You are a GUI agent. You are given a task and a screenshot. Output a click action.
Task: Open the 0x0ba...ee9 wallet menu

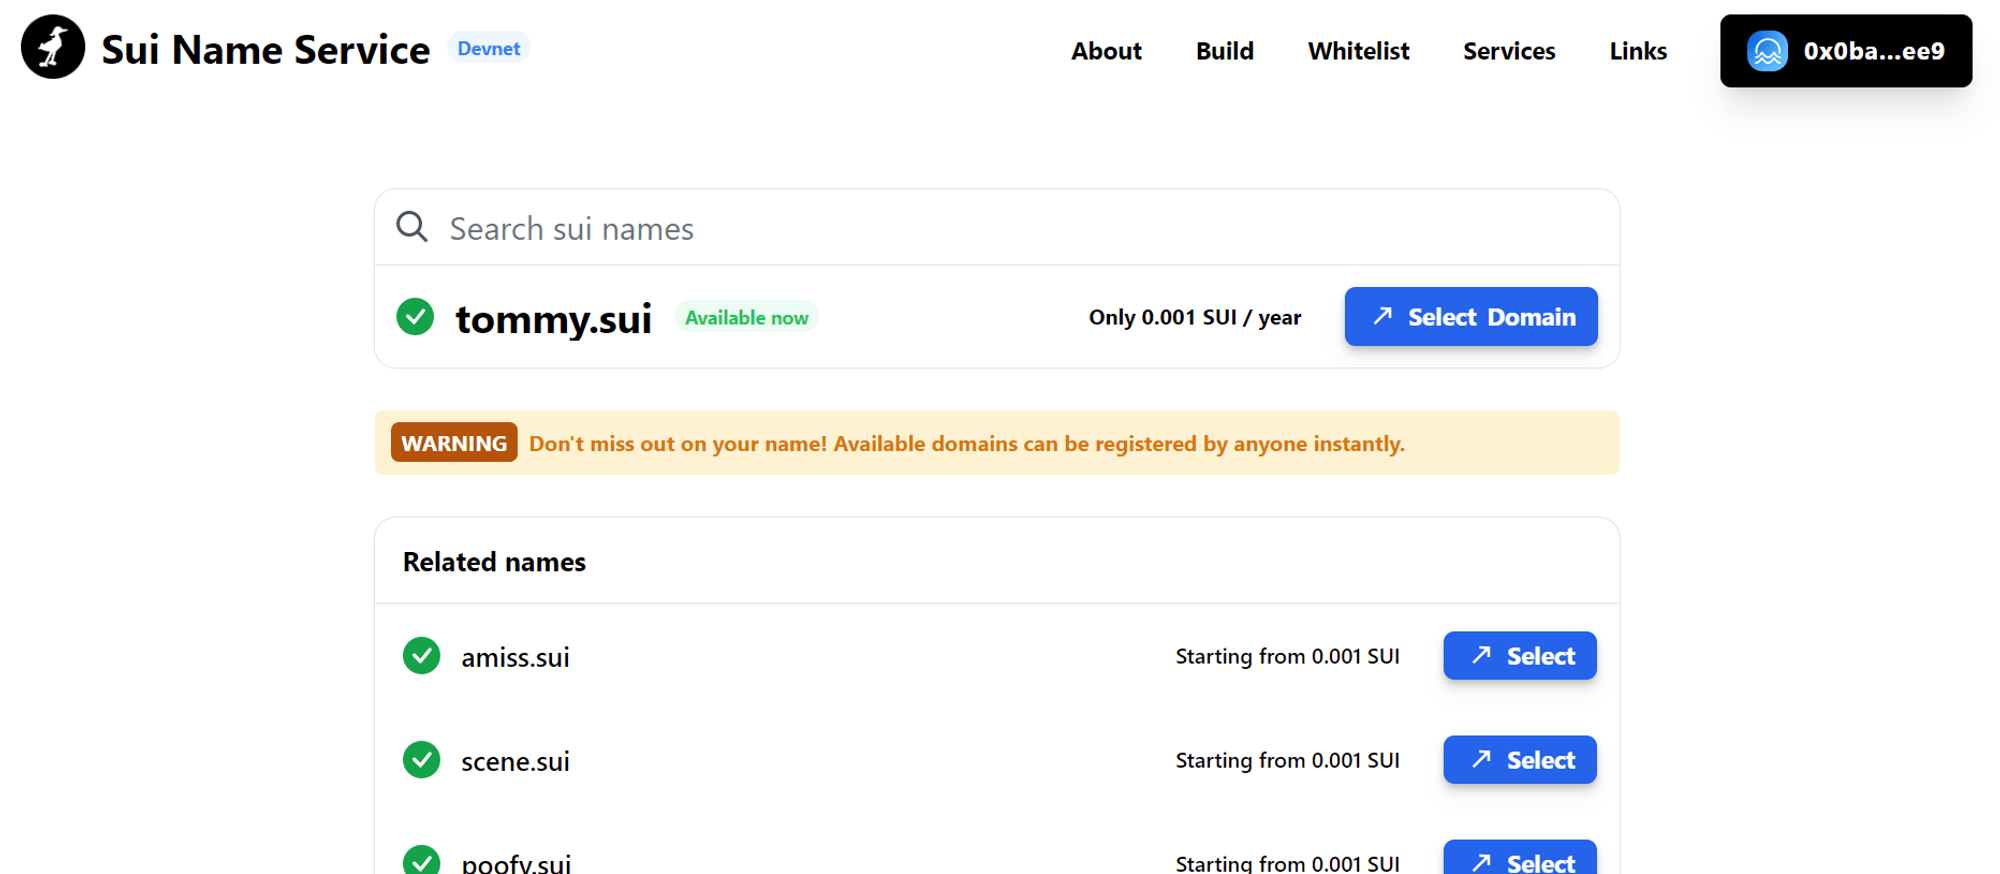(1846, 51)
